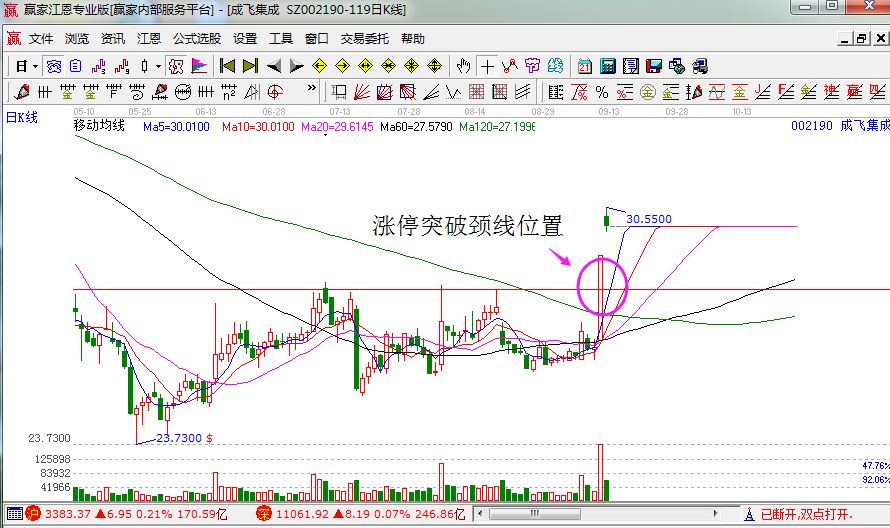The image size is (890, 528).
Task: Open the 公式选股 menu
Action: (197, 39)
